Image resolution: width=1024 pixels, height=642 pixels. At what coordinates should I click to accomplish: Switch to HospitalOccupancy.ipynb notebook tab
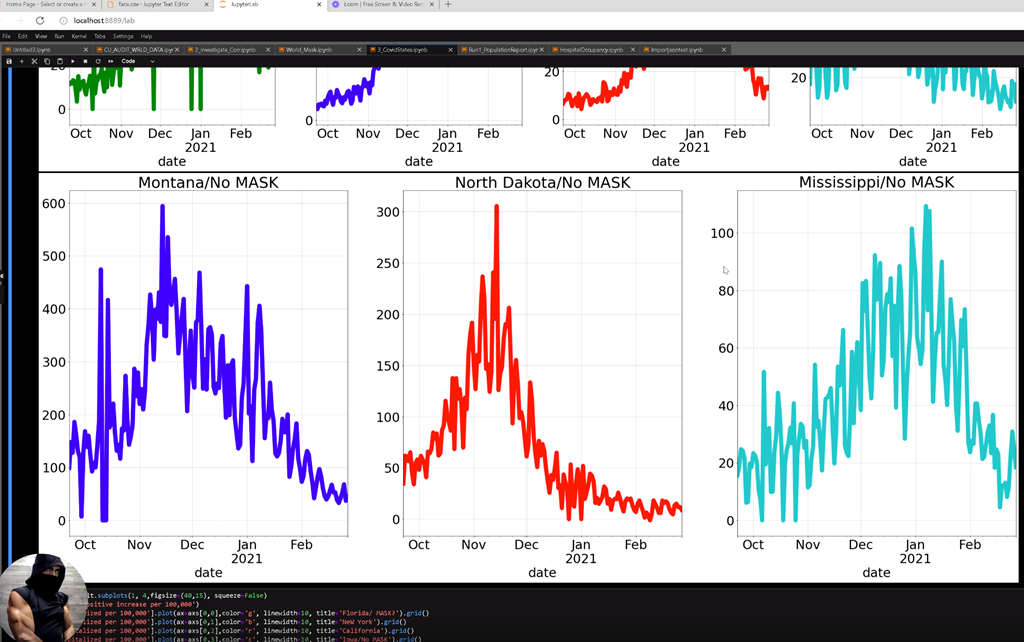[x=593, y=49]
